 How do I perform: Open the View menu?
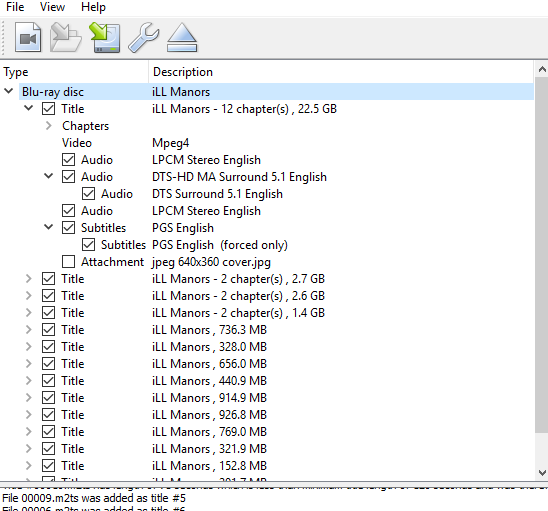(x=52, y=7)
